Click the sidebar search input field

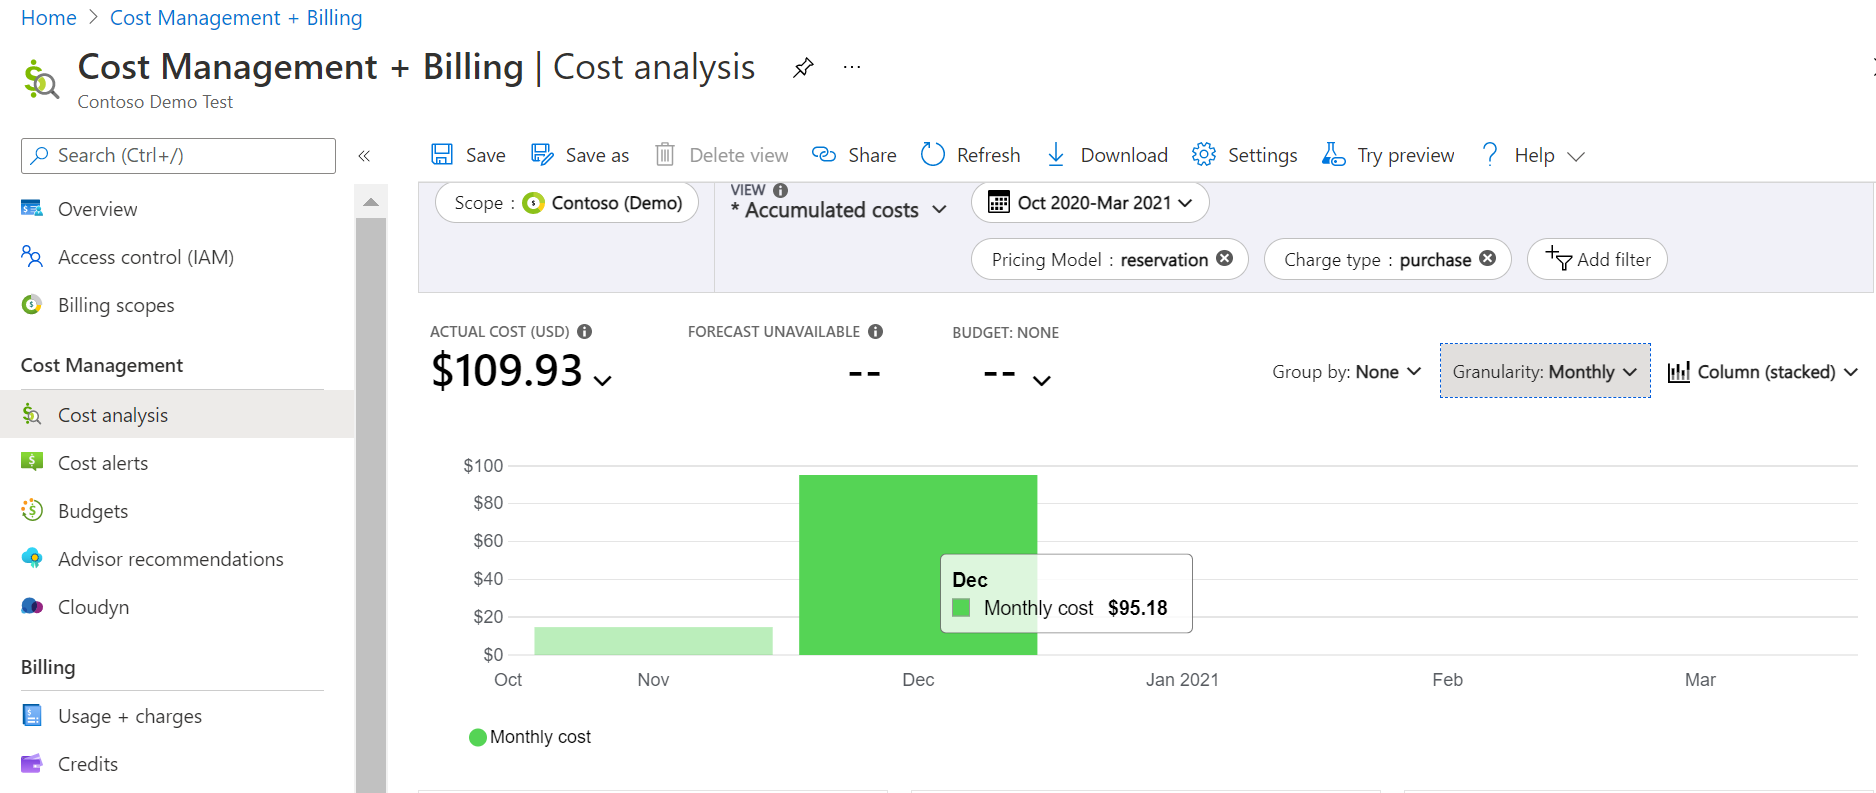[178, 156]
